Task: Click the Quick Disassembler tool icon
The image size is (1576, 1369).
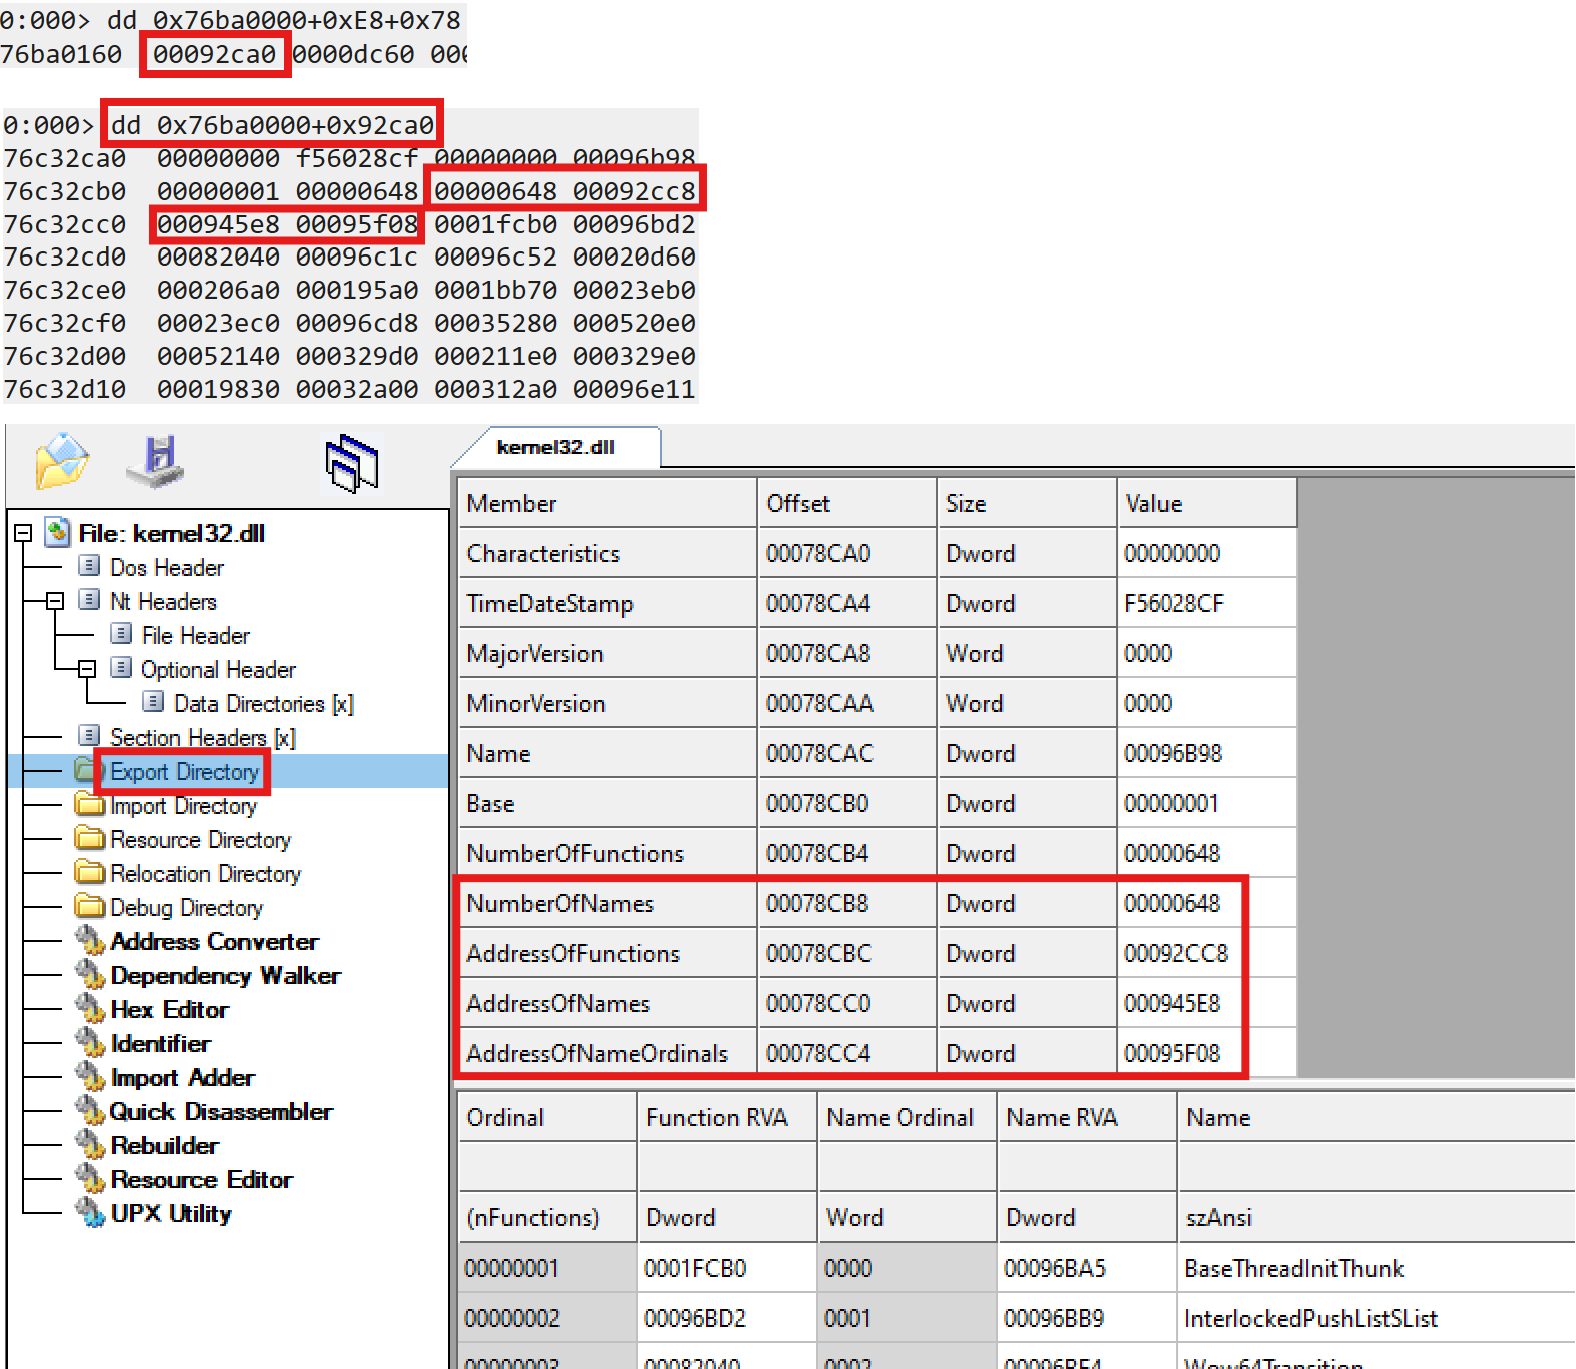Action: [91, 1111]
